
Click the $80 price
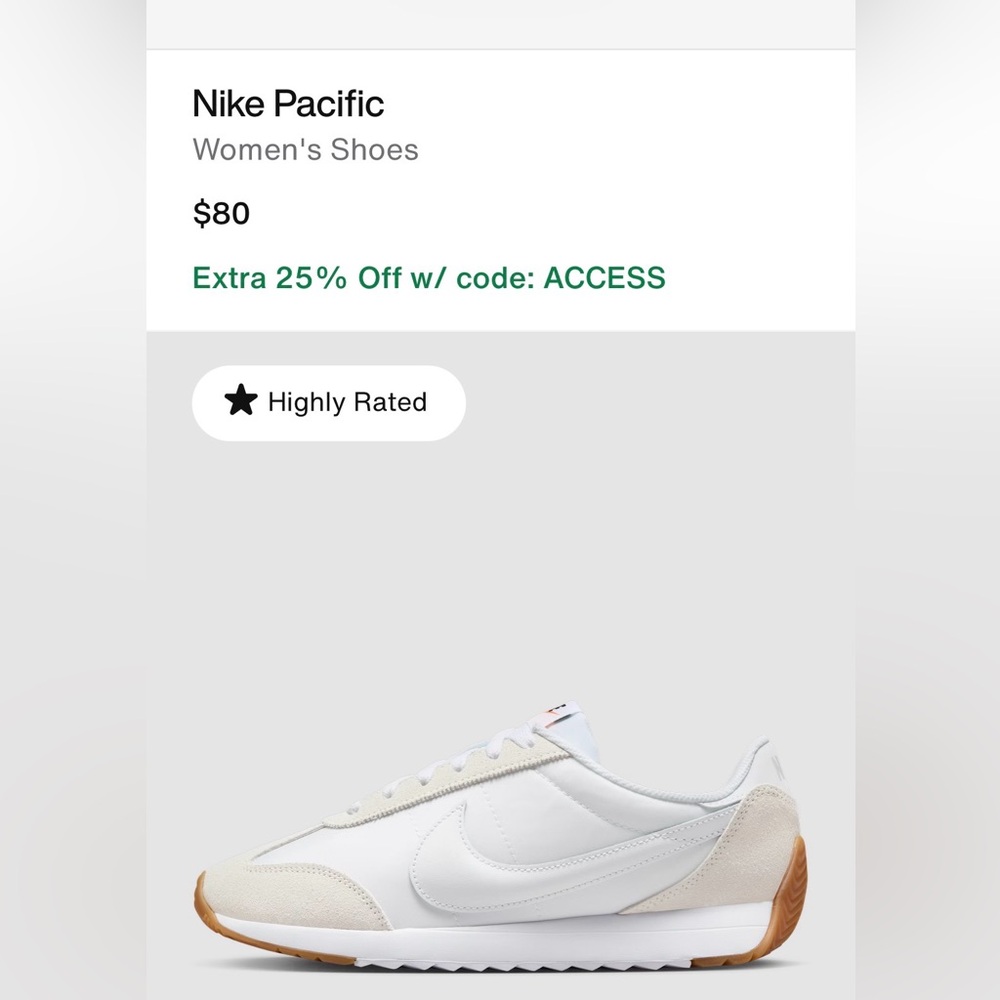(221, 213)
